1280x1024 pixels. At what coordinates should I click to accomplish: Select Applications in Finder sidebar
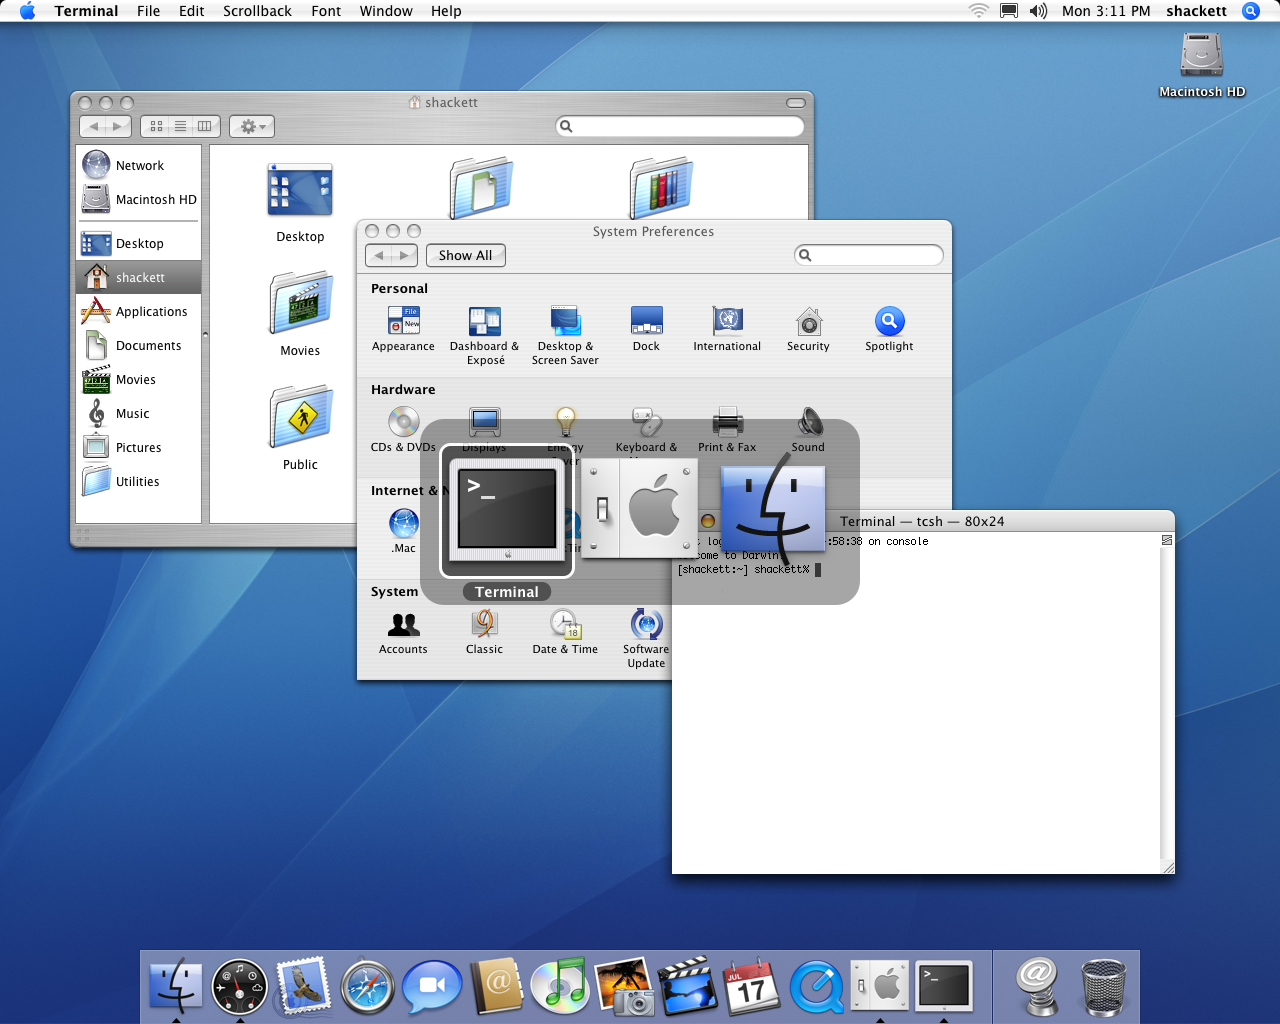tap(151, 312)
